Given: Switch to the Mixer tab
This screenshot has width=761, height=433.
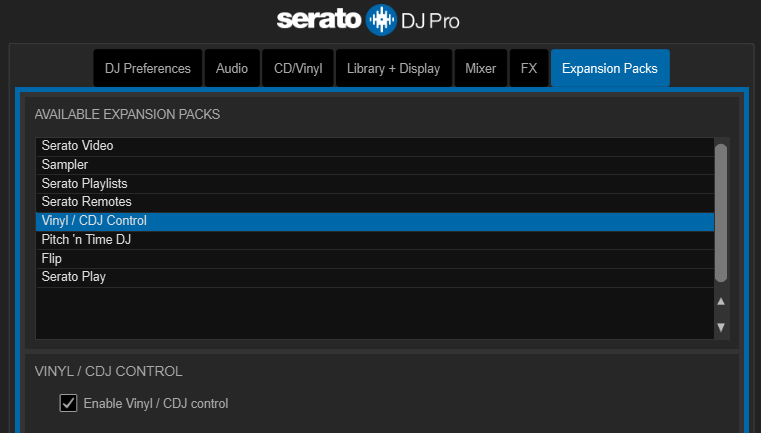Looking at the screenshot, I should pyautogui.click(x=480, y=69).
